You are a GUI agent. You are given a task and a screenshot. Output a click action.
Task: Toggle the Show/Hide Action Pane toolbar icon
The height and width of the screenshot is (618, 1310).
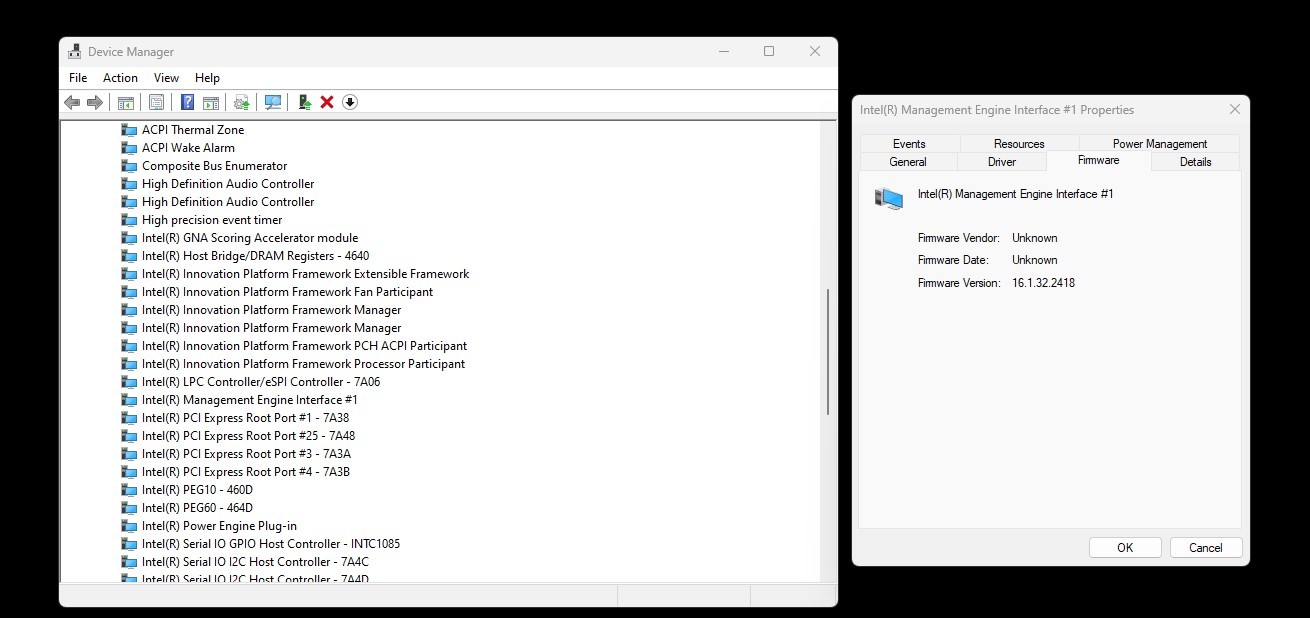coord(211,102)
